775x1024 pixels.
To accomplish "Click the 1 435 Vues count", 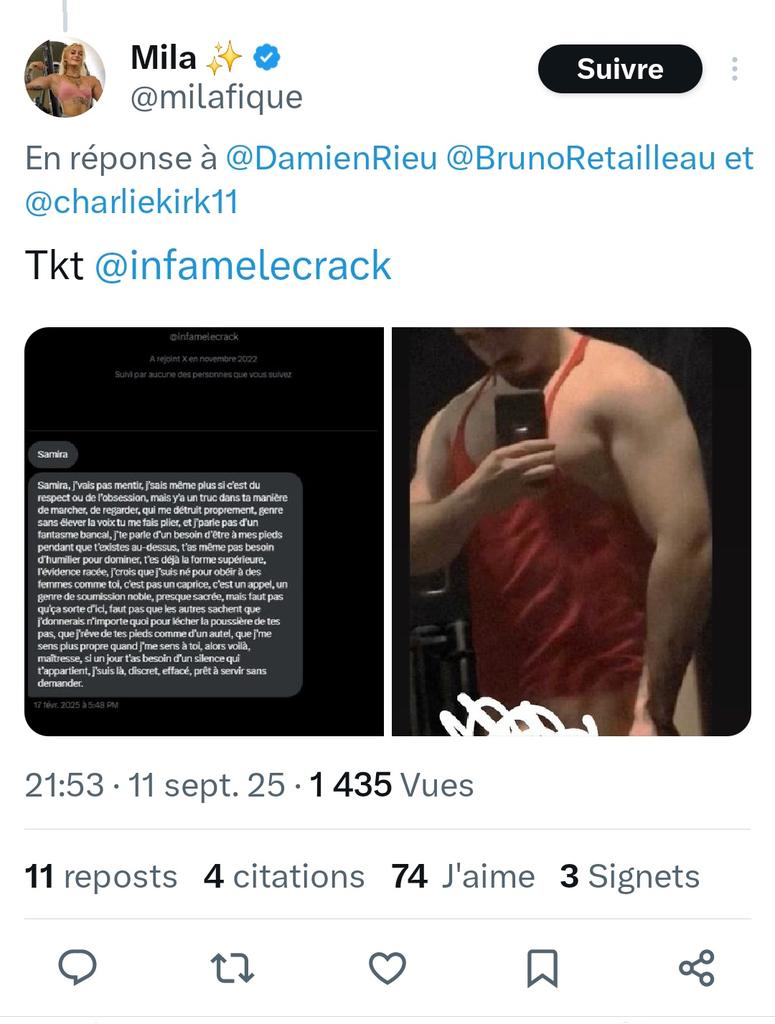I will (x=392, y=785).
